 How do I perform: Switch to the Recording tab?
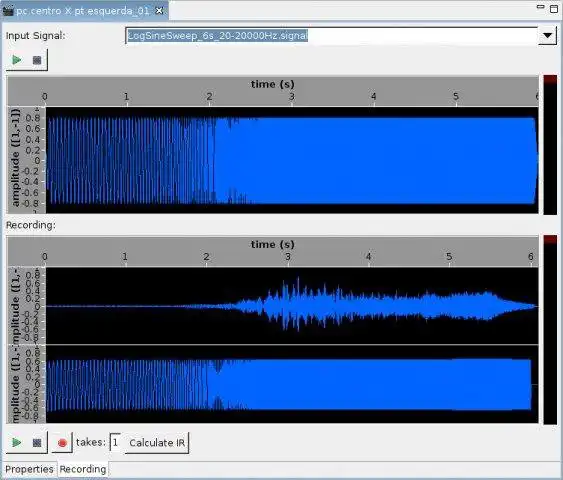tap(83, 469)
